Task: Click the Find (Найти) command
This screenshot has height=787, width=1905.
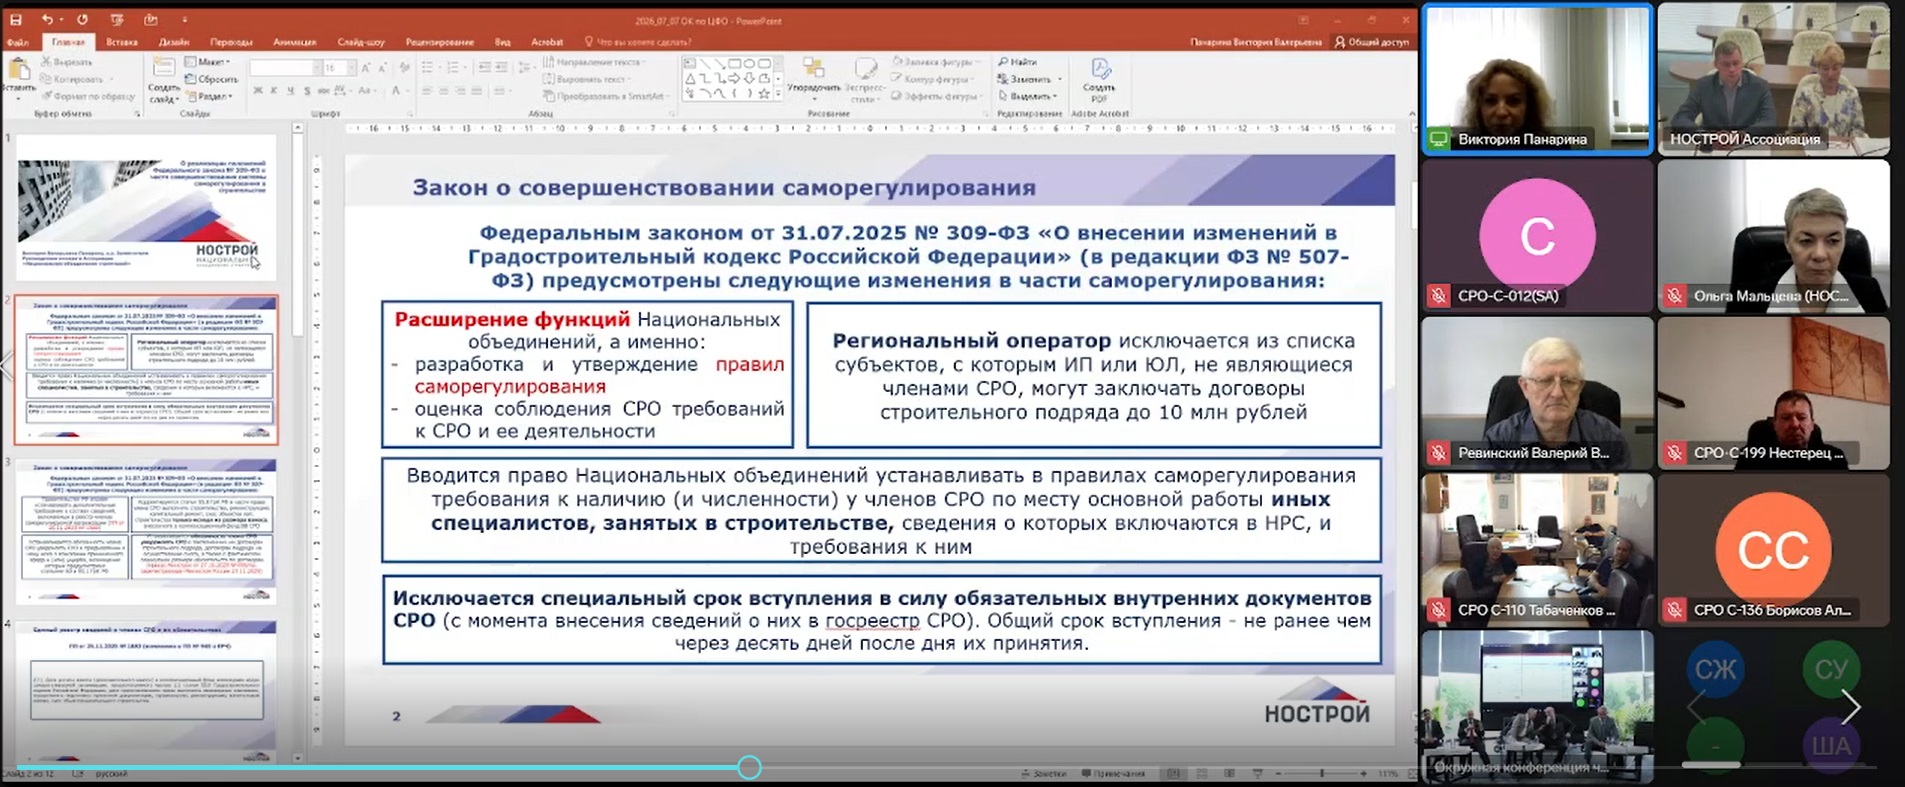Action: (x=1018, y=62)
